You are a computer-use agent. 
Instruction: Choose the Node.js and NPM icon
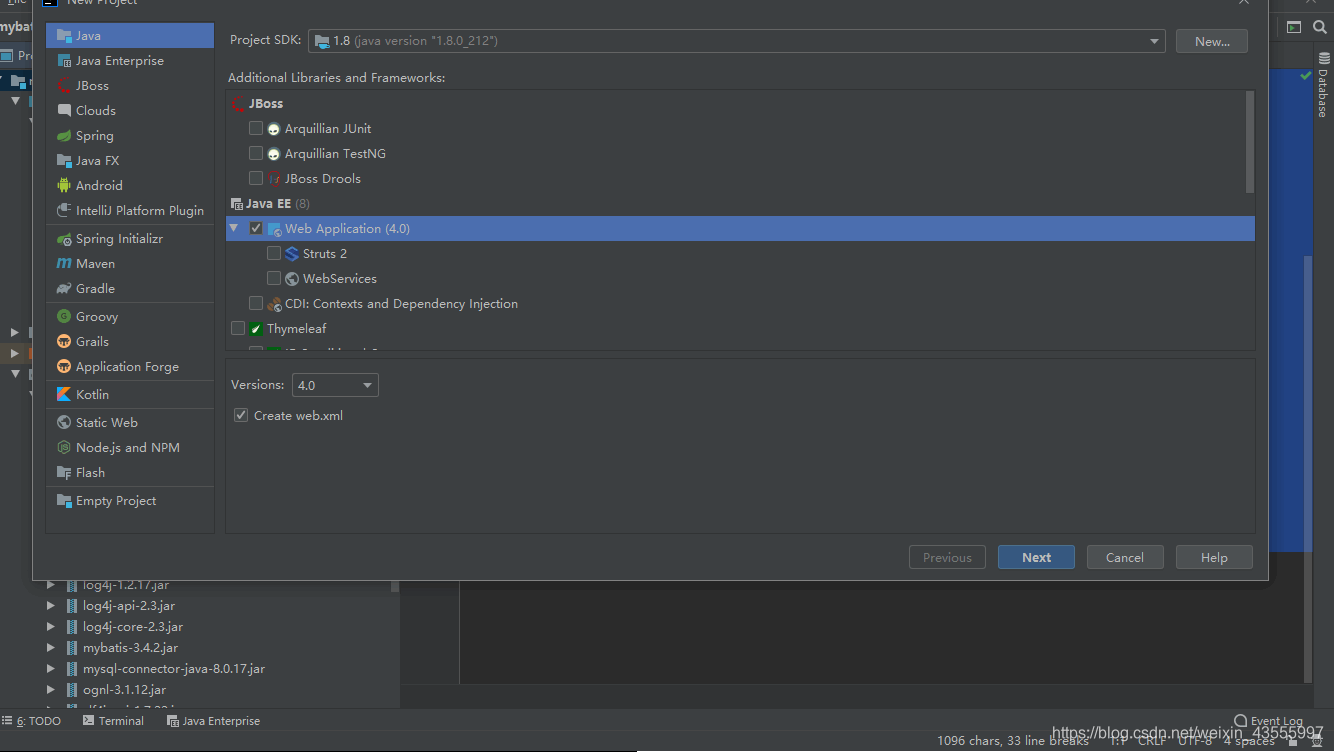pyautogui.click(x=64, y=447)
